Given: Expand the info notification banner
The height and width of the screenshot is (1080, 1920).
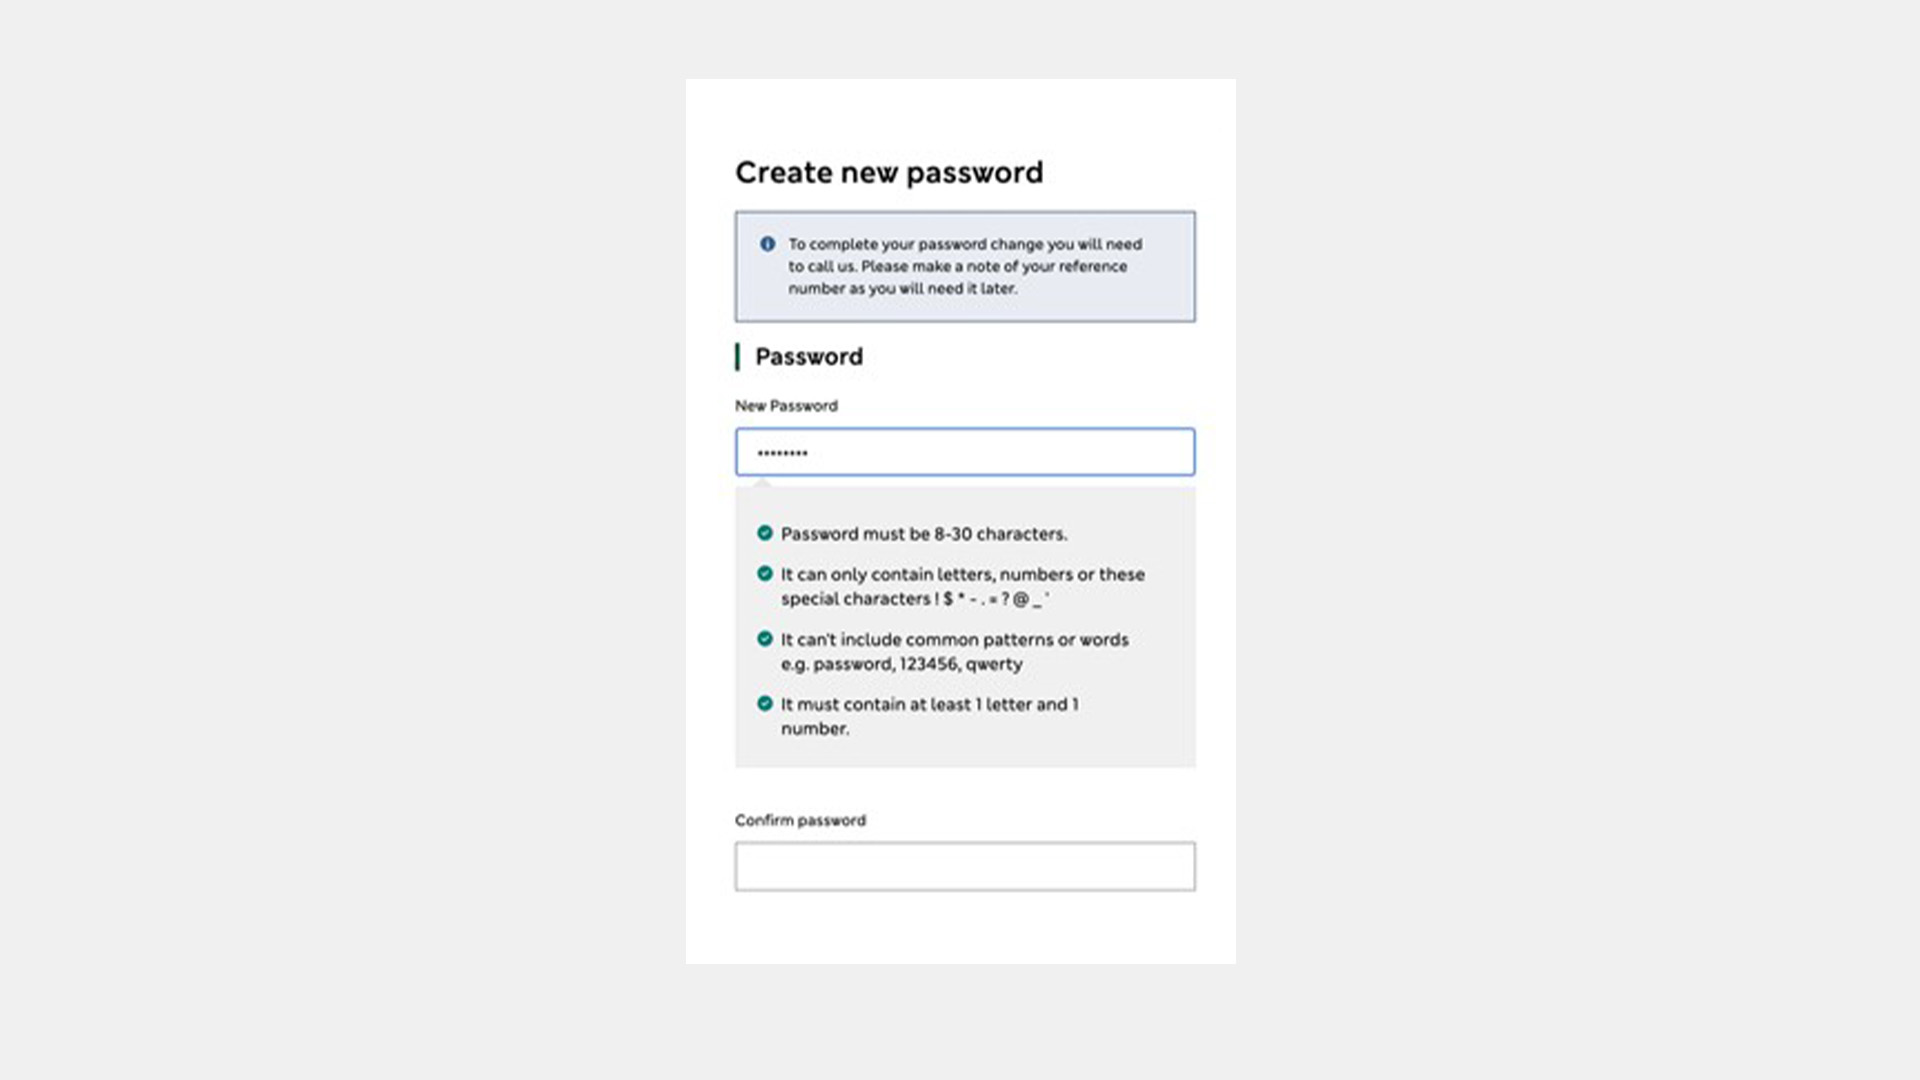Looking at the screenshot, I should 964,266.
